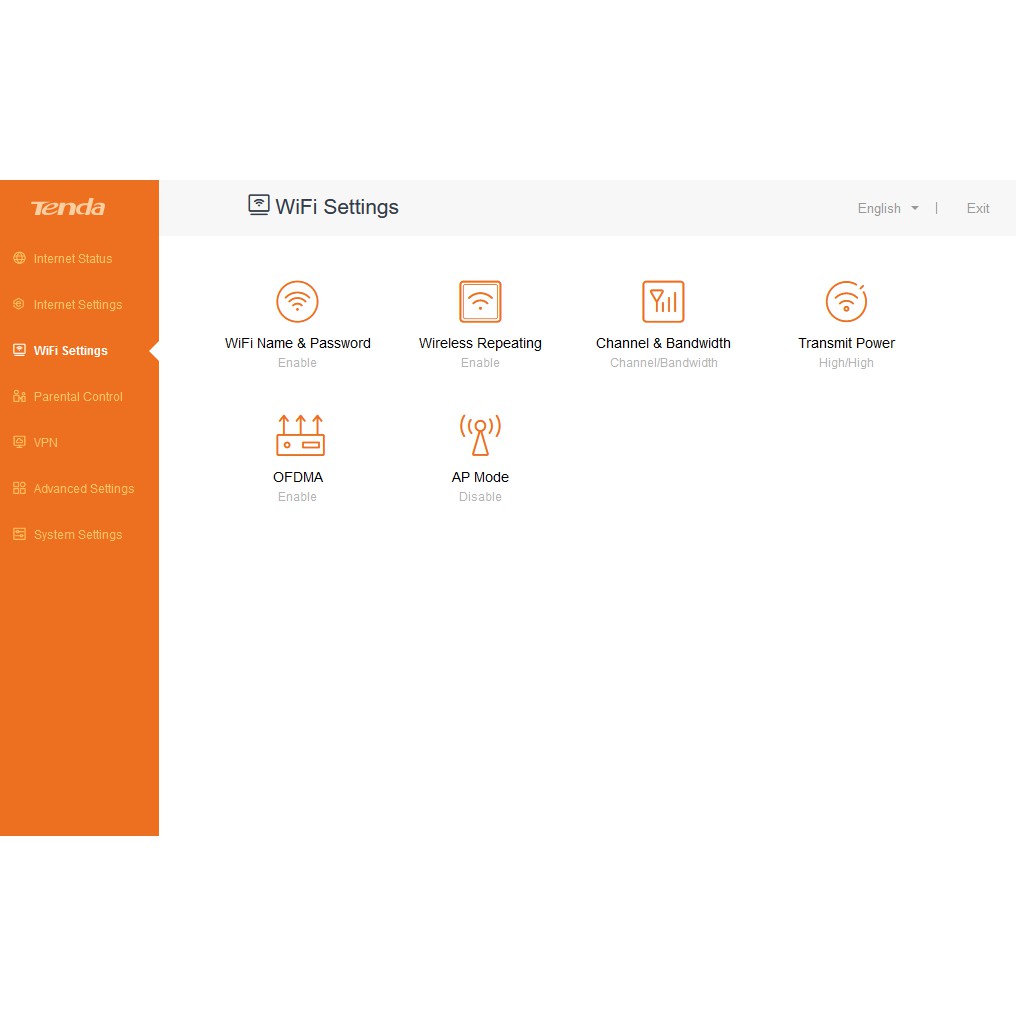Click the Exit link
The height and width of the screenshot is (1016, 1016).
click(x=977, y=209)
